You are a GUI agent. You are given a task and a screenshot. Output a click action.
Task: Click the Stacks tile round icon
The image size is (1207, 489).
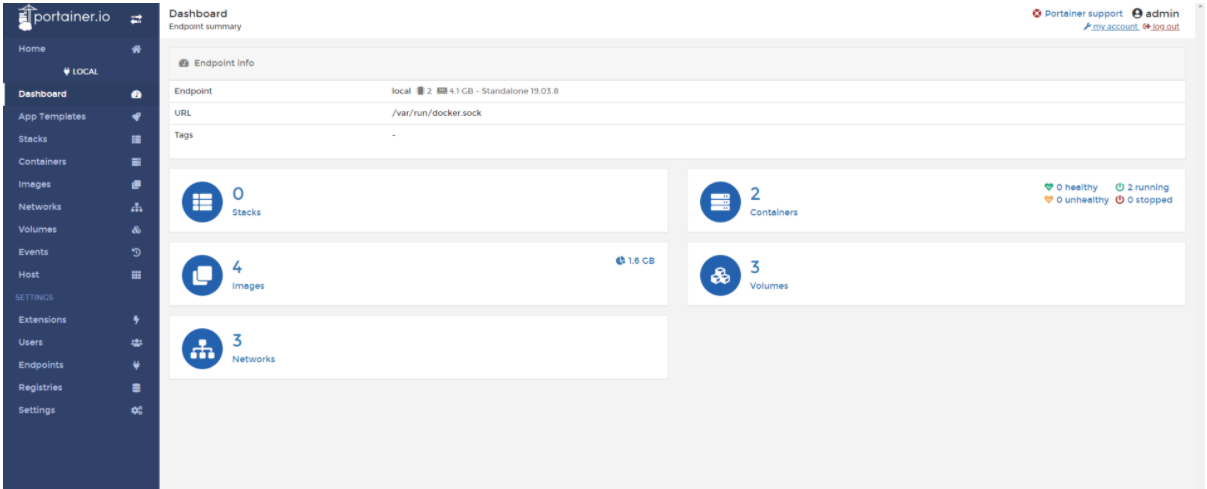201,202
